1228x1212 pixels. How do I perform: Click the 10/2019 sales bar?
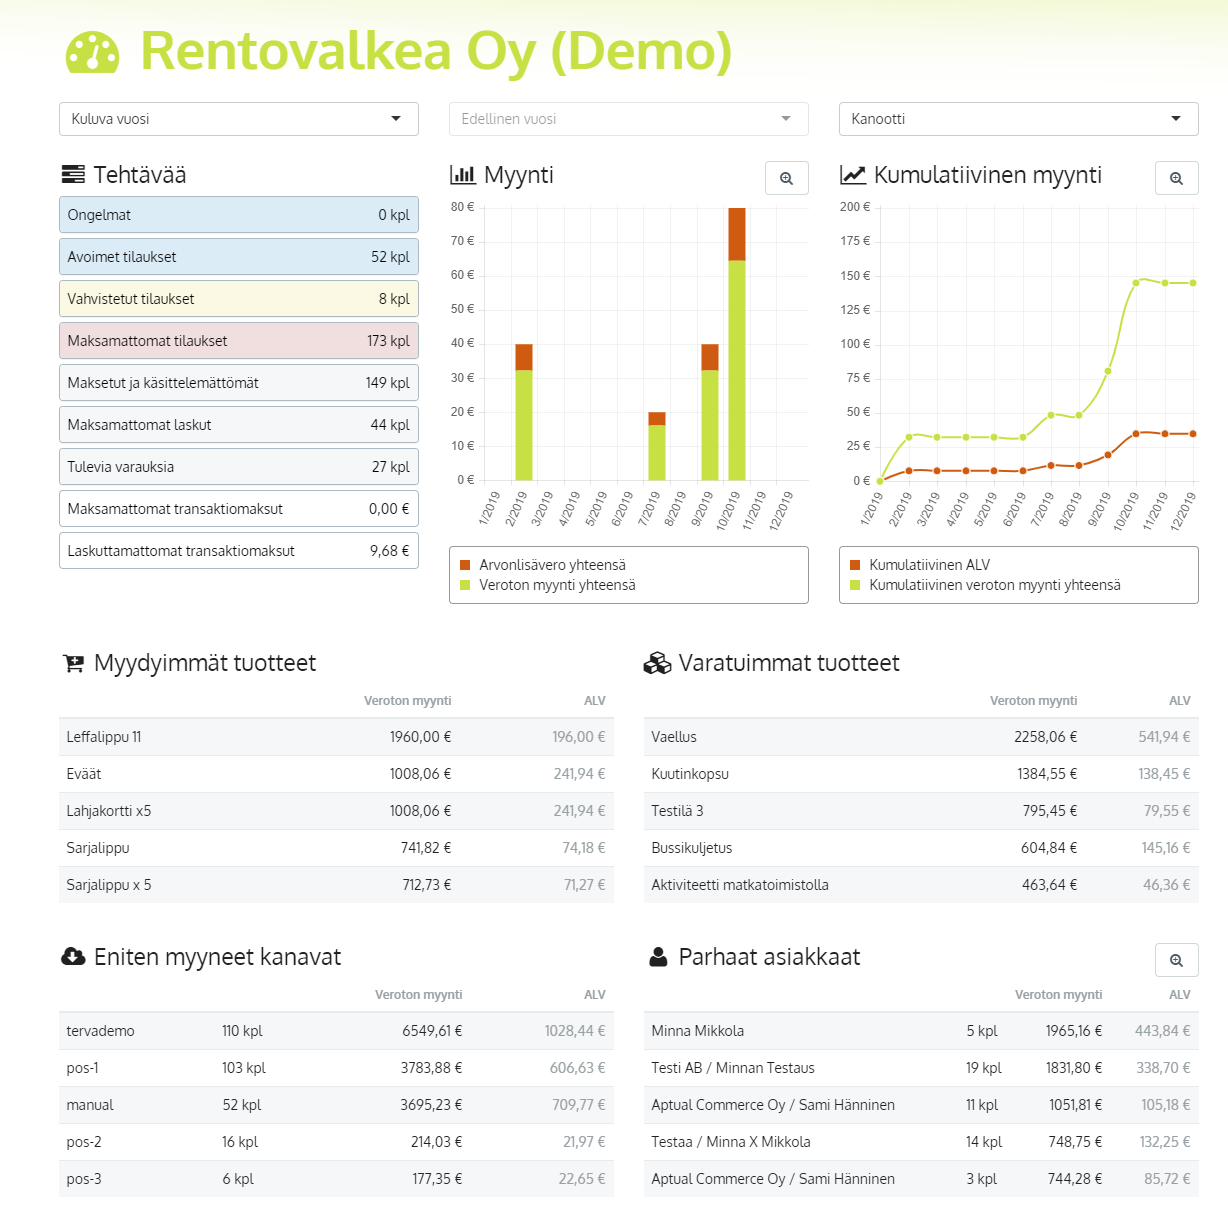pos(737,344)
